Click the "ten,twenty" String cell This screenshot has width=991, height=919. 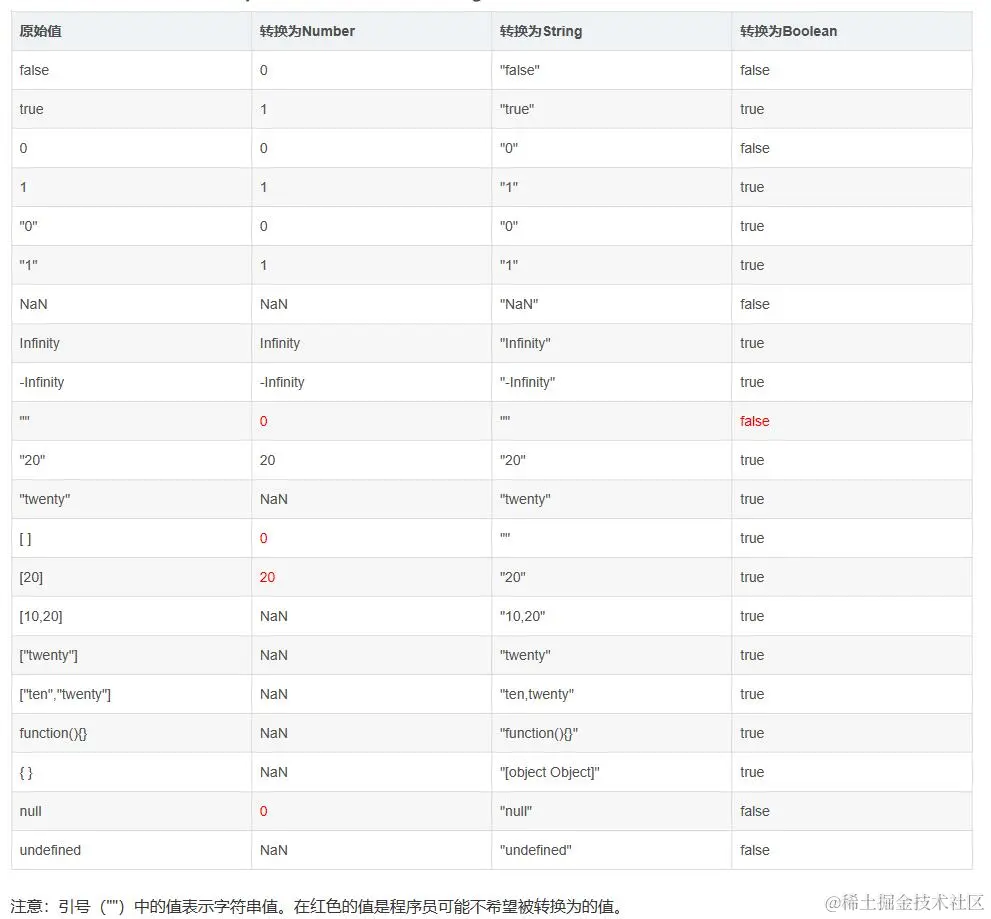[536, 694]
